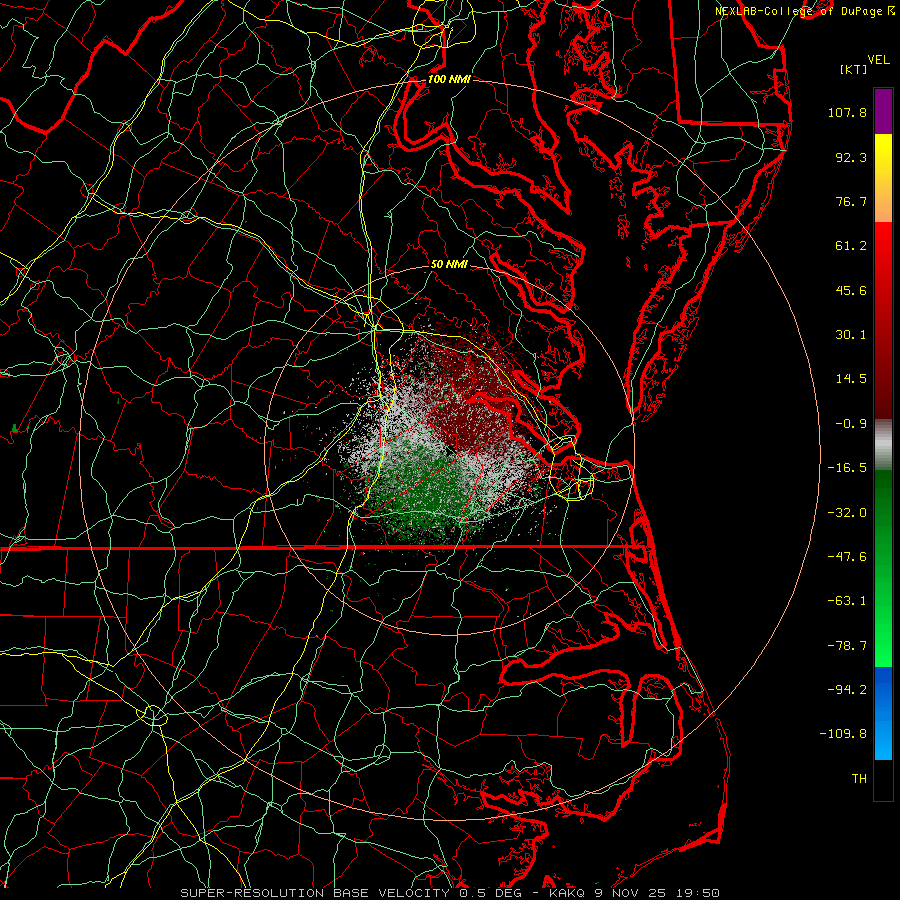Click the 100 NMI range ring label
Screen dimensions: 900x900
click(x=449, y=79)
